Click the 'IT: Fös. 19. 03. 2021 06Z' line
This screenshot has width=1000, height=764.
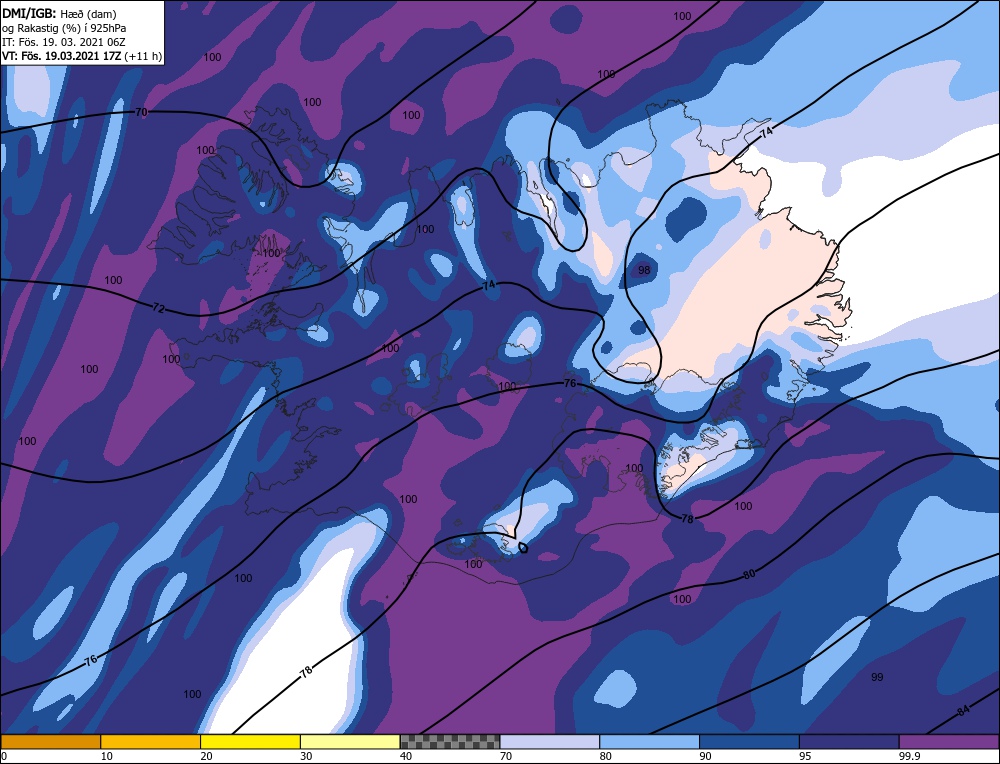click(x=64, y=42)
